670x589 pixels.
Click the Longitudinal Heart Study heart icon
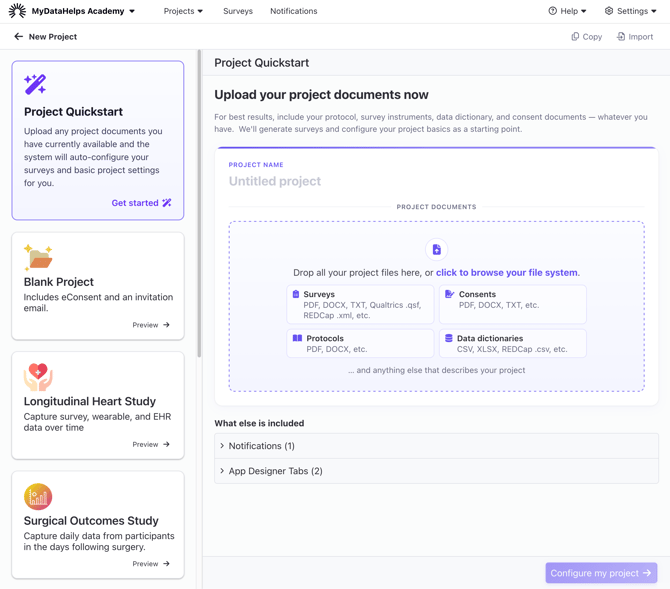(x=38, y=377)
